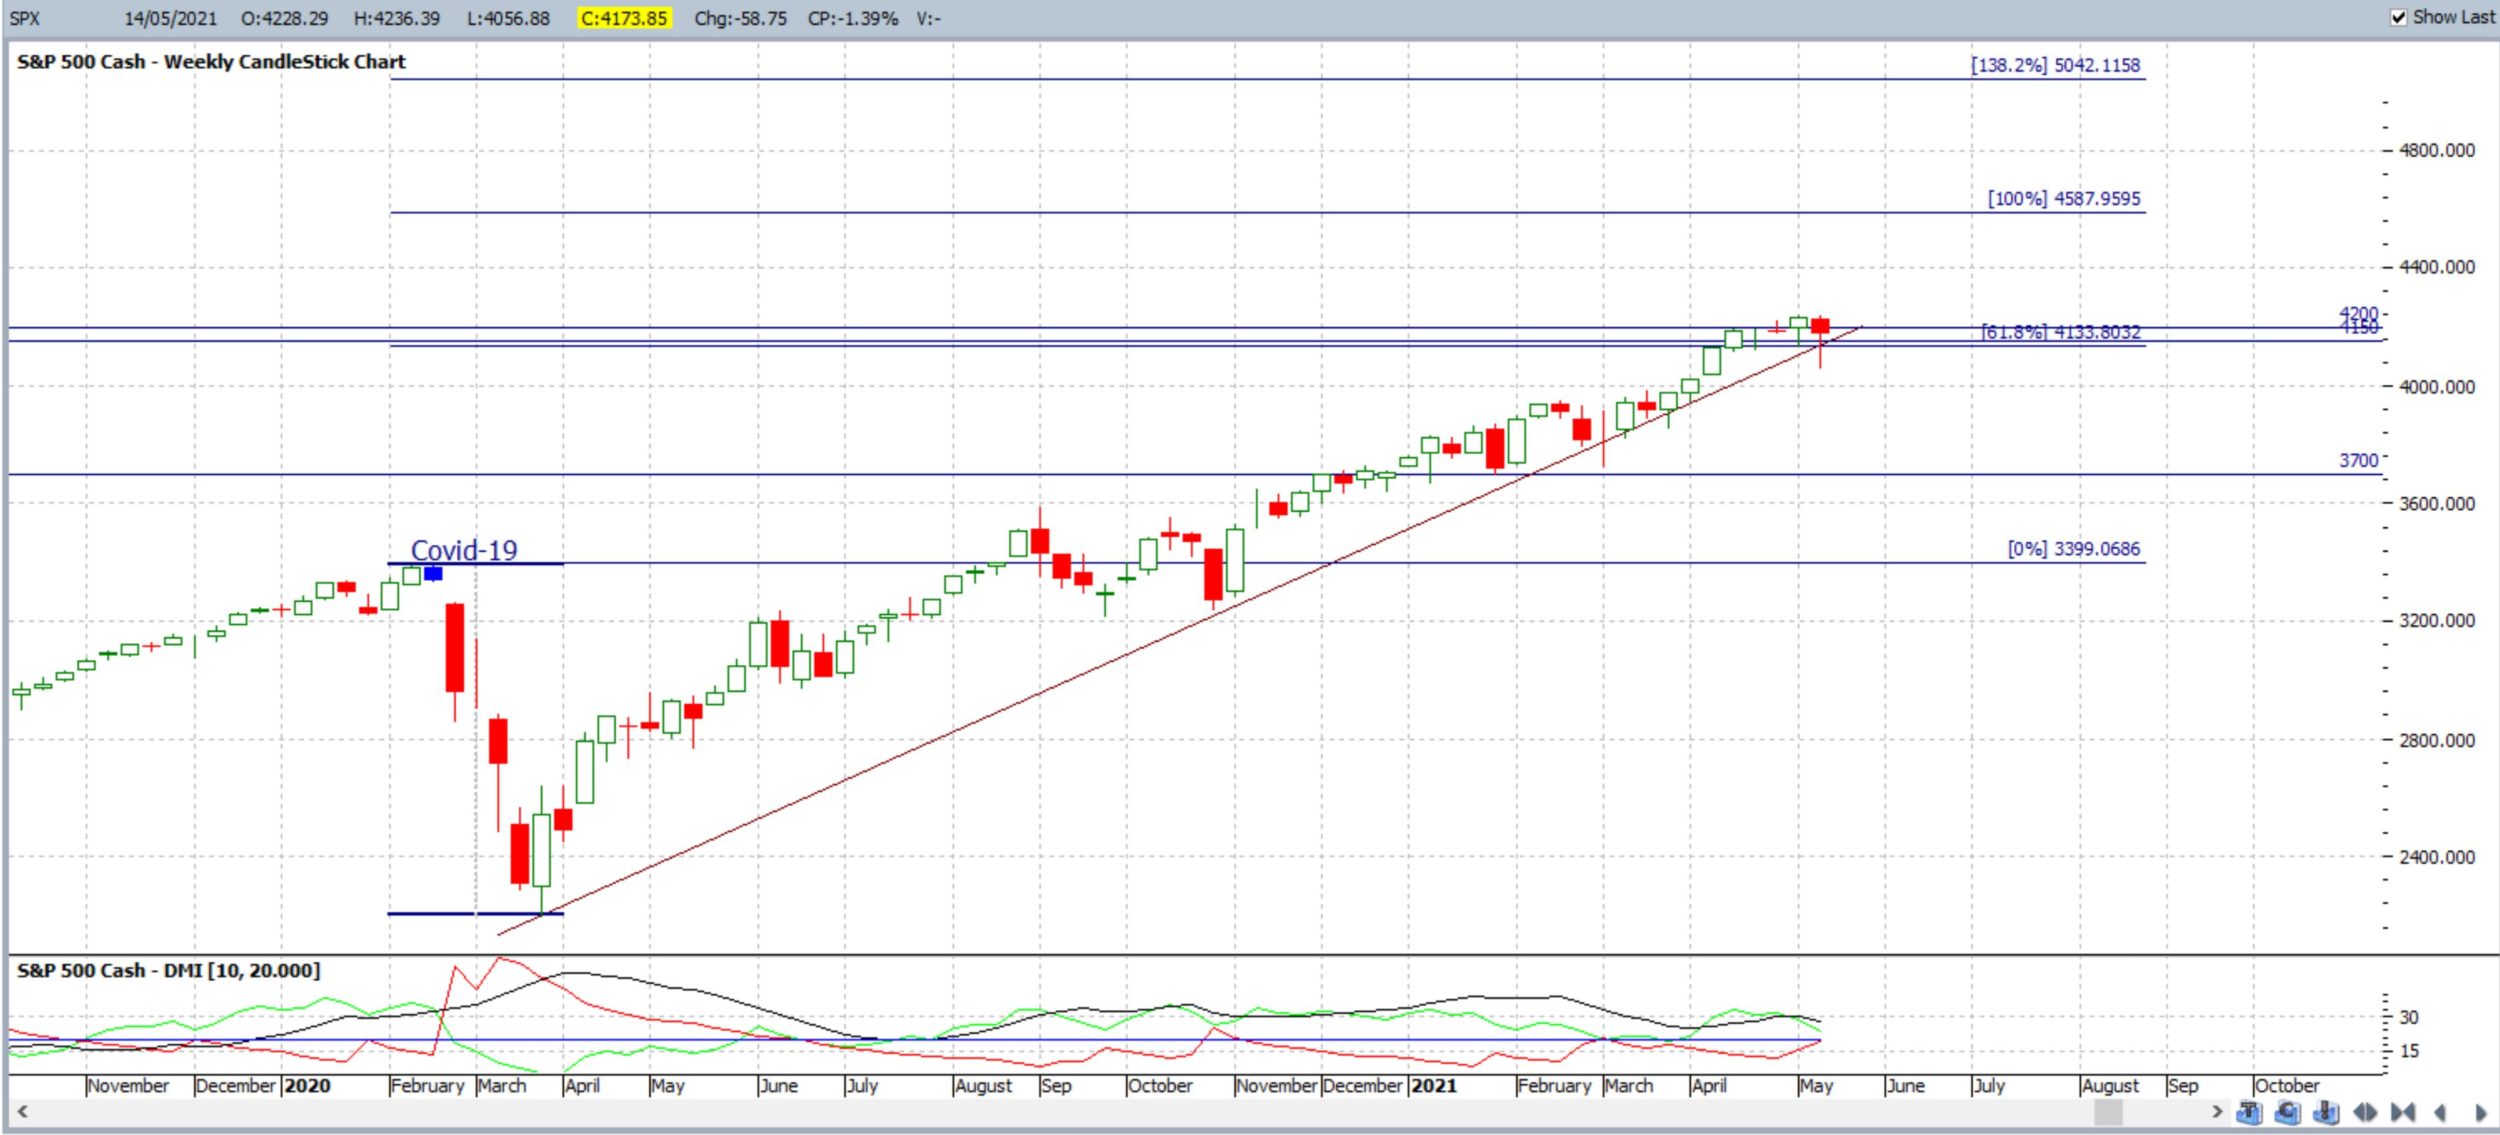The width and height of the screenshot is (2500, 1135).
Task: Click the 'T' chart tool icon
Action: pyautogui.click(x=2249, y=1112)
